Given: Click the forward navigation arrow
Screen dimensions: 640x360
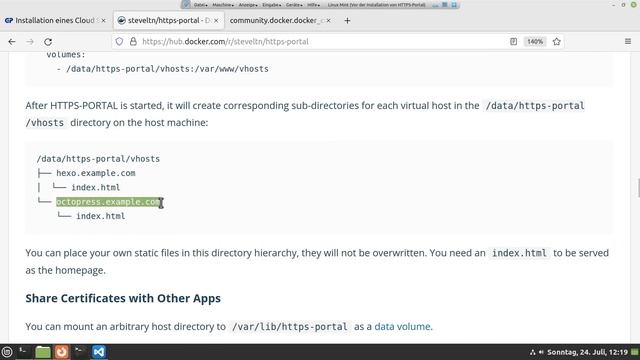Looking at the screenshot, I should (30, 42).
